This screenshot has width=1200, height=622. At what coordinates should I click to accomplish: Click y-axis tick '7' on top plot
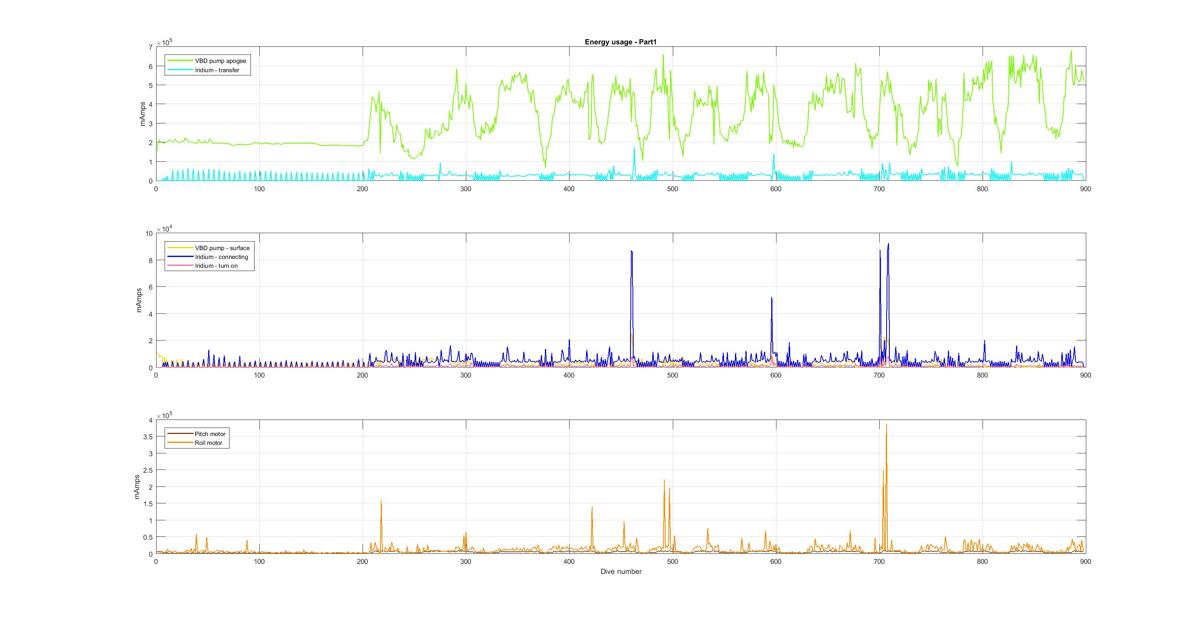click(x=150, y=46)
